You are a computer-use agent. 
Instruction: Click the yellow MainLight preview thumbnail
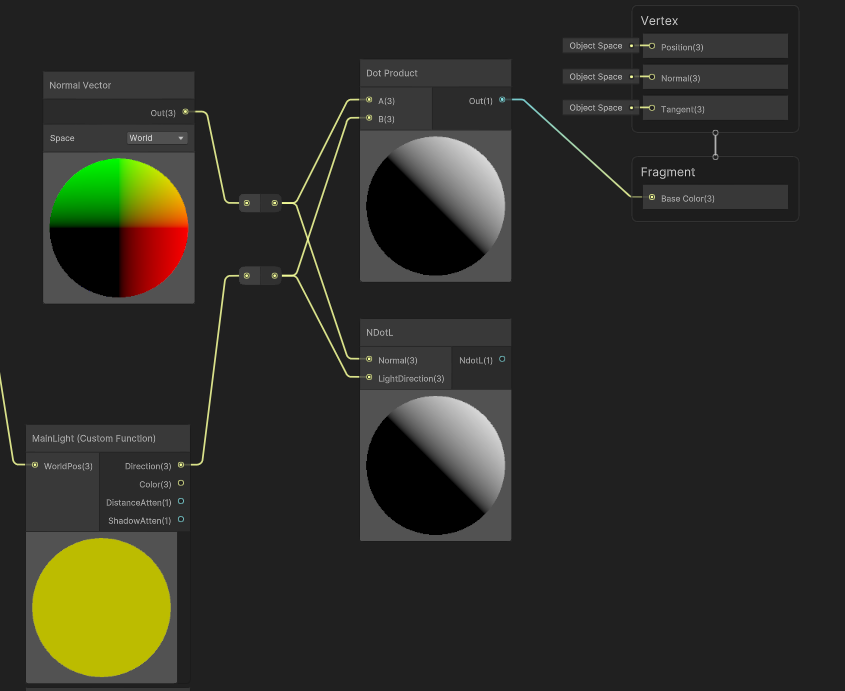click(x=101, y=607)
